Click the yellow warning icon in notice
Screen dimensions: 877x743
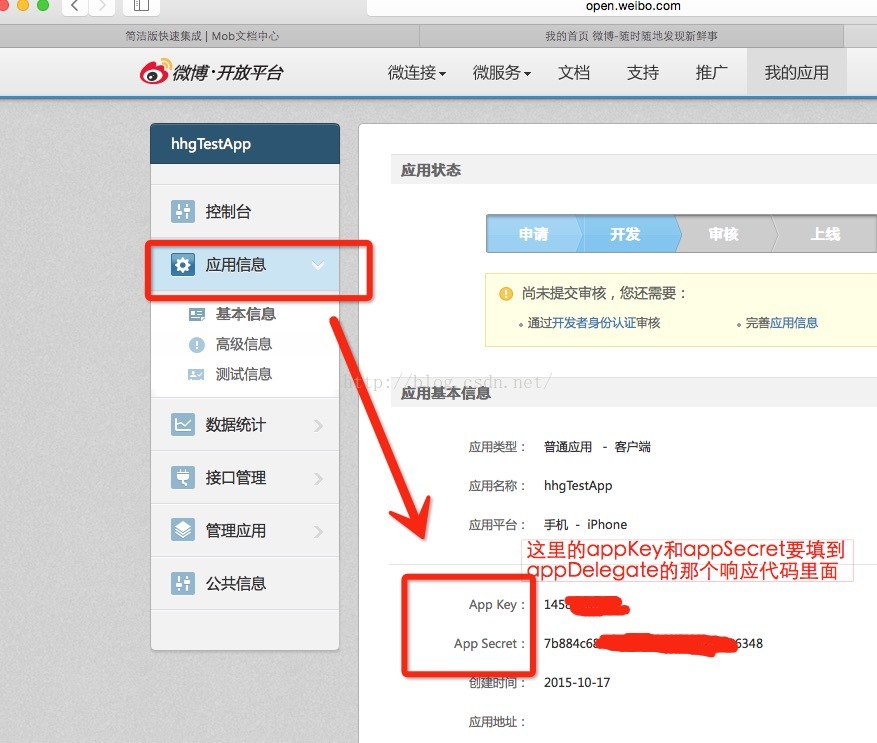[x=506, y=293]
